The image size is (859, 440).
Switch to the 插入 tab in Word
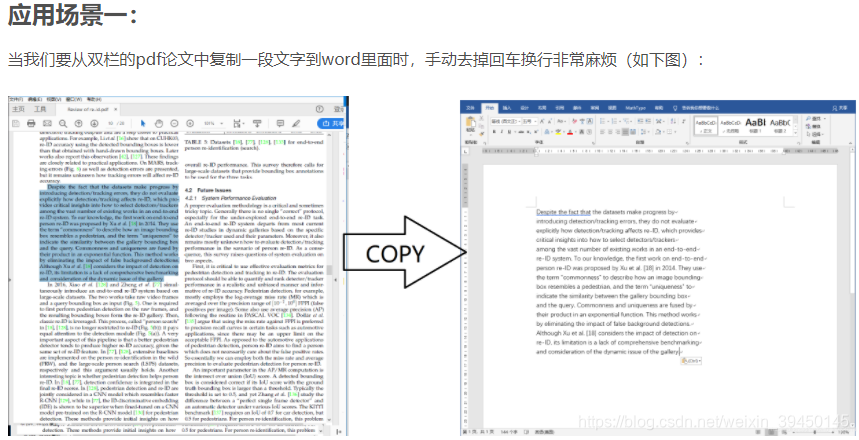click(507, 108)
